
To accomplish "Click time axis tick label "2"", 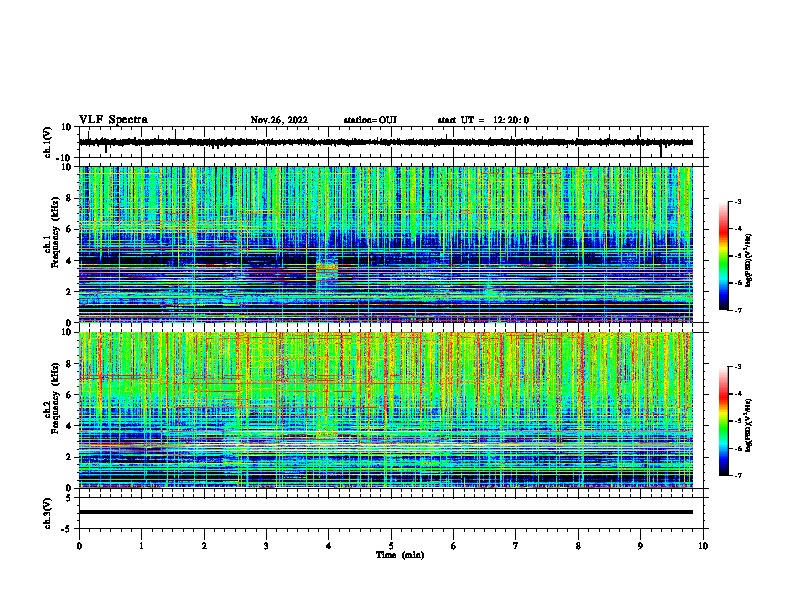I will pos(204,546).
